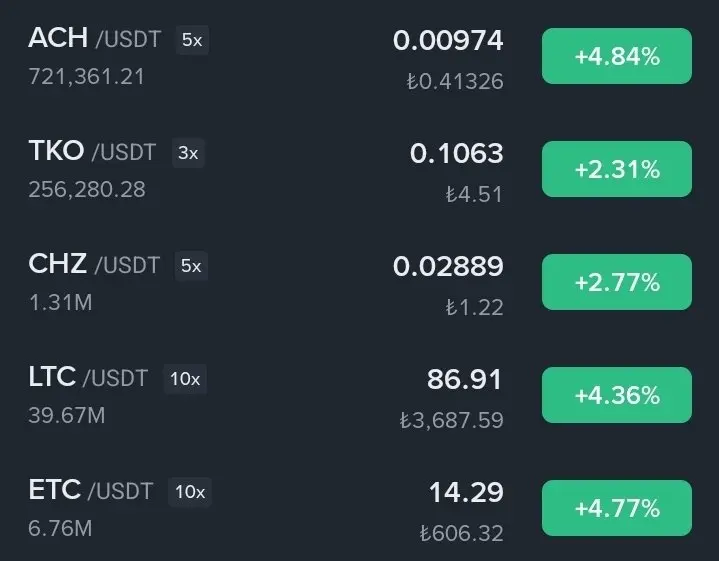Select the TKO price 0.1063

(457, 153)
